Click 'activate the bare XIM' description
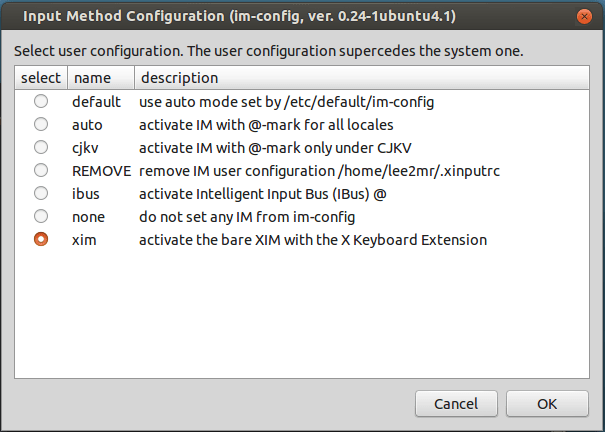The image size is (605, 432). click(312, 240)
